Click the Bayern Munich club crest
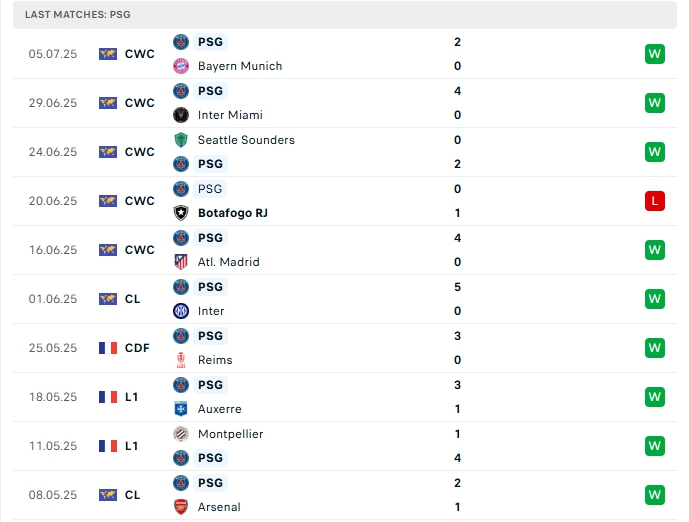This screenshot has height=522, width=689. pyautogui.click(x=181, y=66)
